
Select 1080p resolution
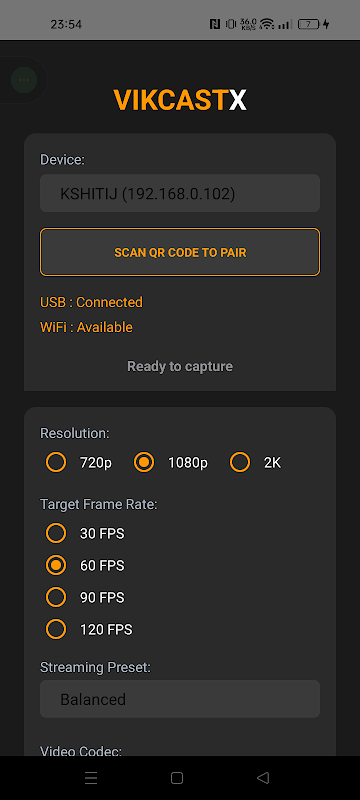[x=171, y=463]
